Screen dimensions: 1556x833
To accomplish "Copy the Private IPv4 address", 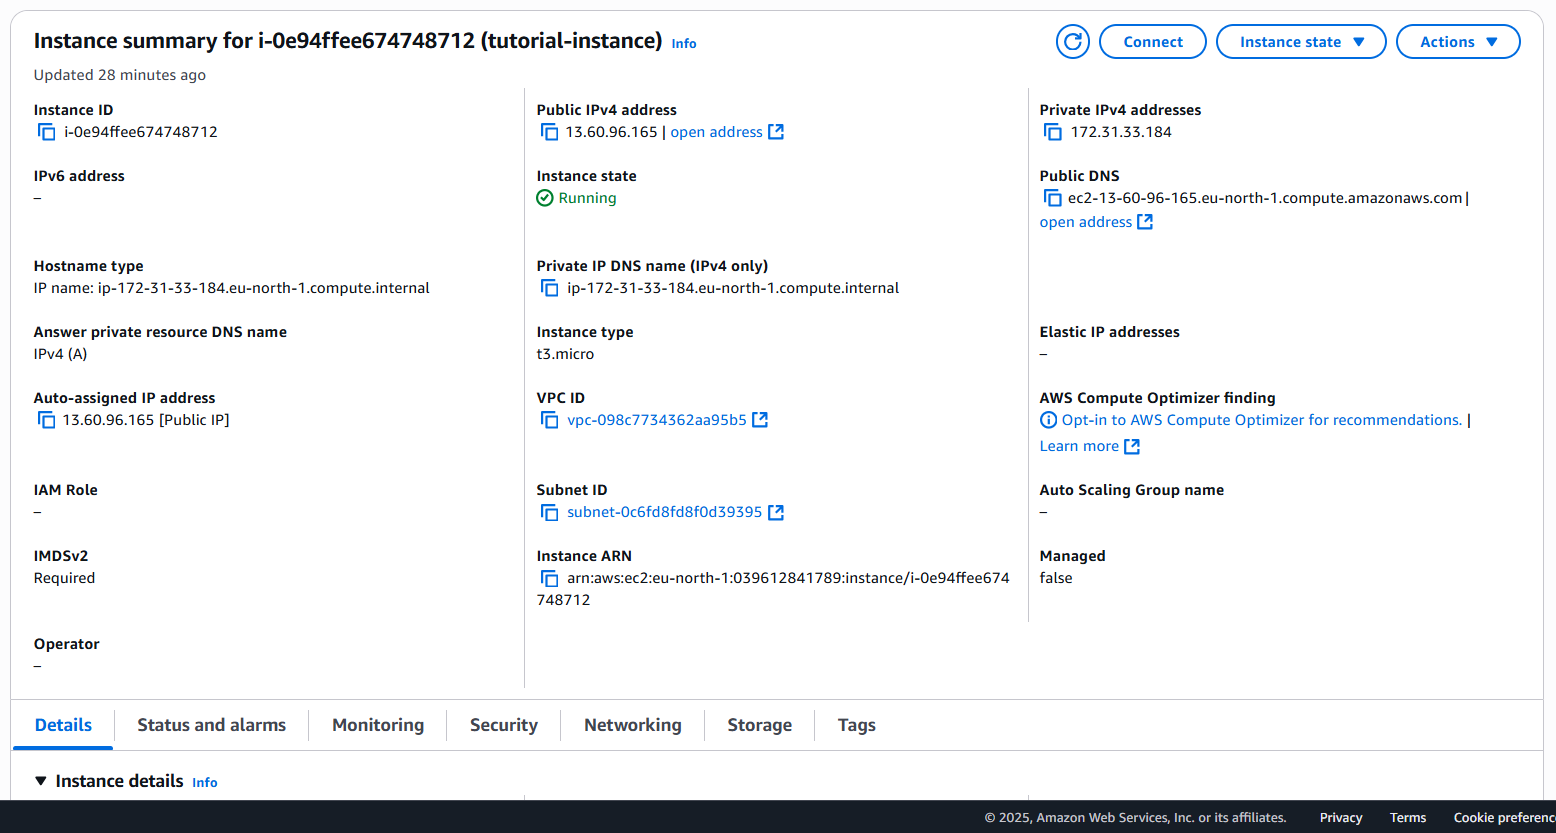I will click(x=1052, y=132).
